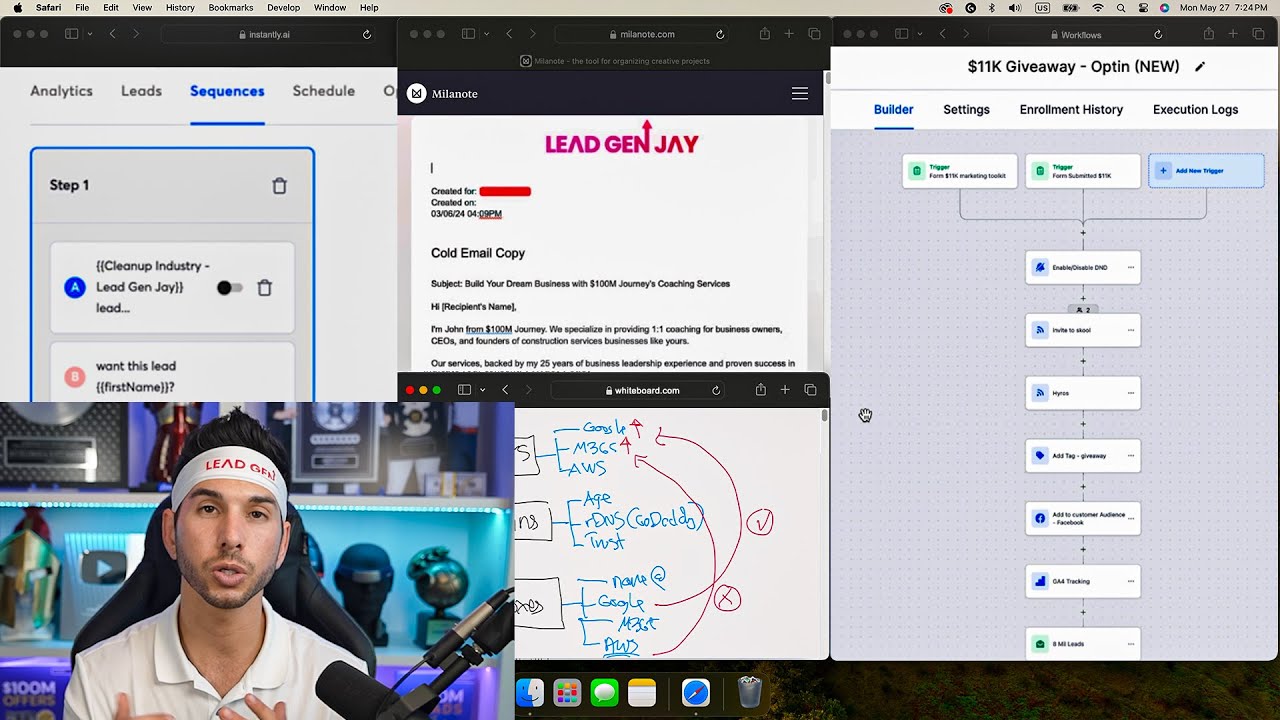Open Notes from the Dock
1280x720 pixels.
[x=642, y=692]
